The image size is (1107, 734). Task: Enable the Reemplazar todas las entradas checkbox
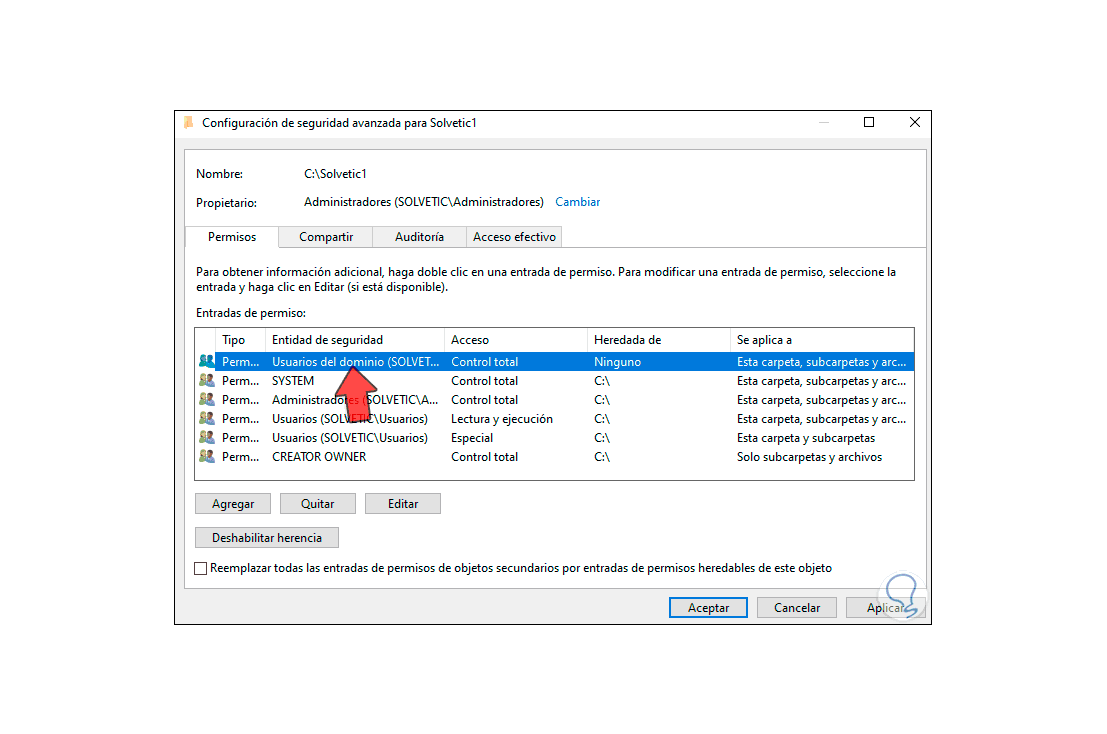(200, 567)
